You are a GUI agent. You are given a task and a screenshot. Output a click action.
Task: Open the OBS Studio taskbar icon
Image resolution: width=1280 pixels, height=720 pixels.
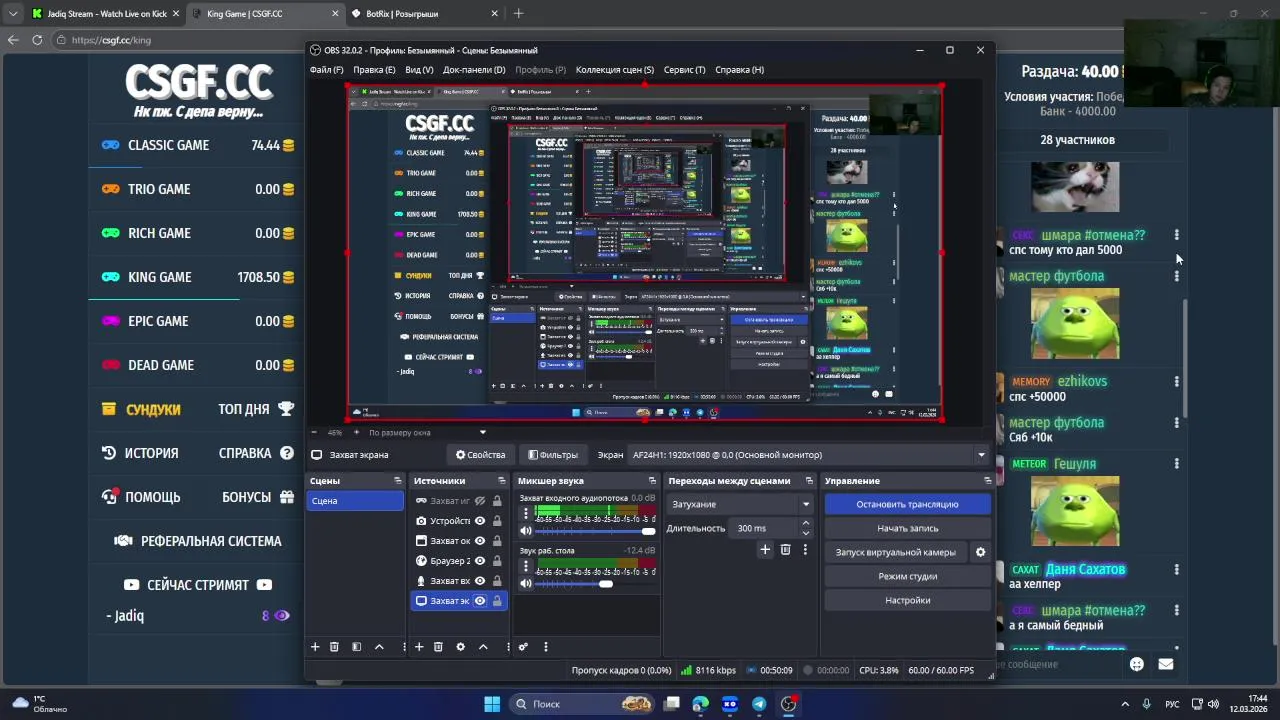788,704
